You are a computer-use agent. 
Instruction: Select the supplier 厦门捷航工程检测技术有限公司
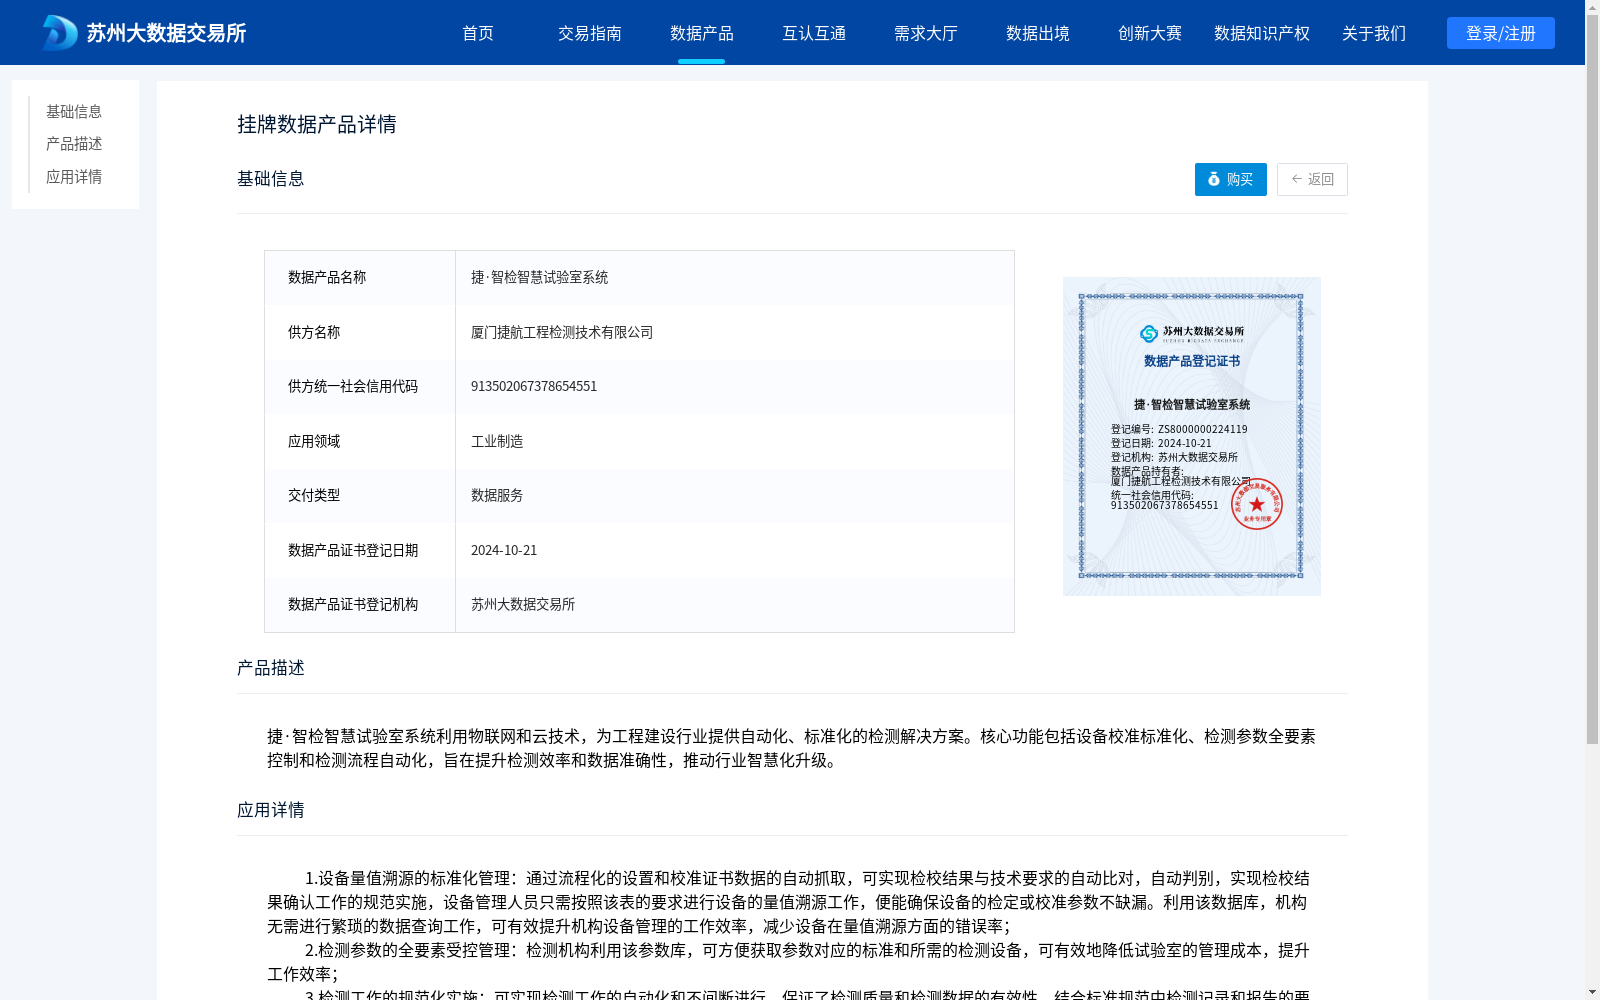click(x=735, y=332)
